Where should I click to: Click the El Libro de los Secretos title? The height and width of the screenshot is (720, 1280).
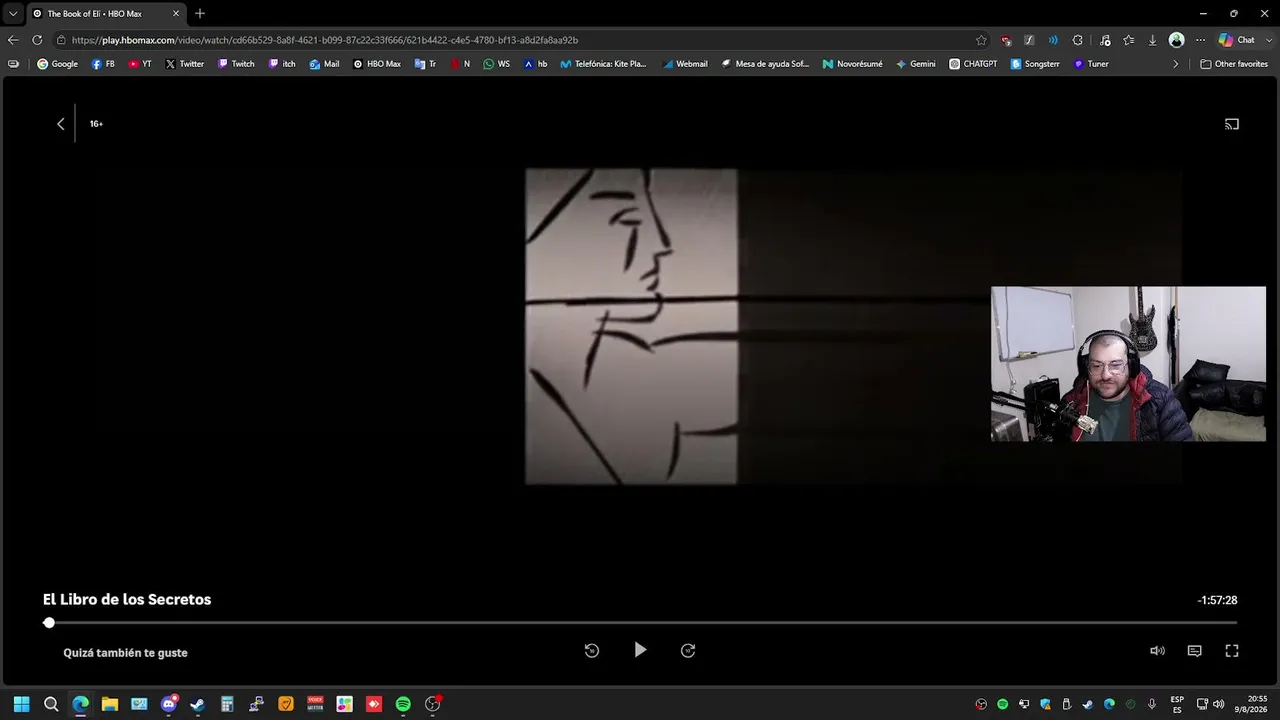click(127, 600)
